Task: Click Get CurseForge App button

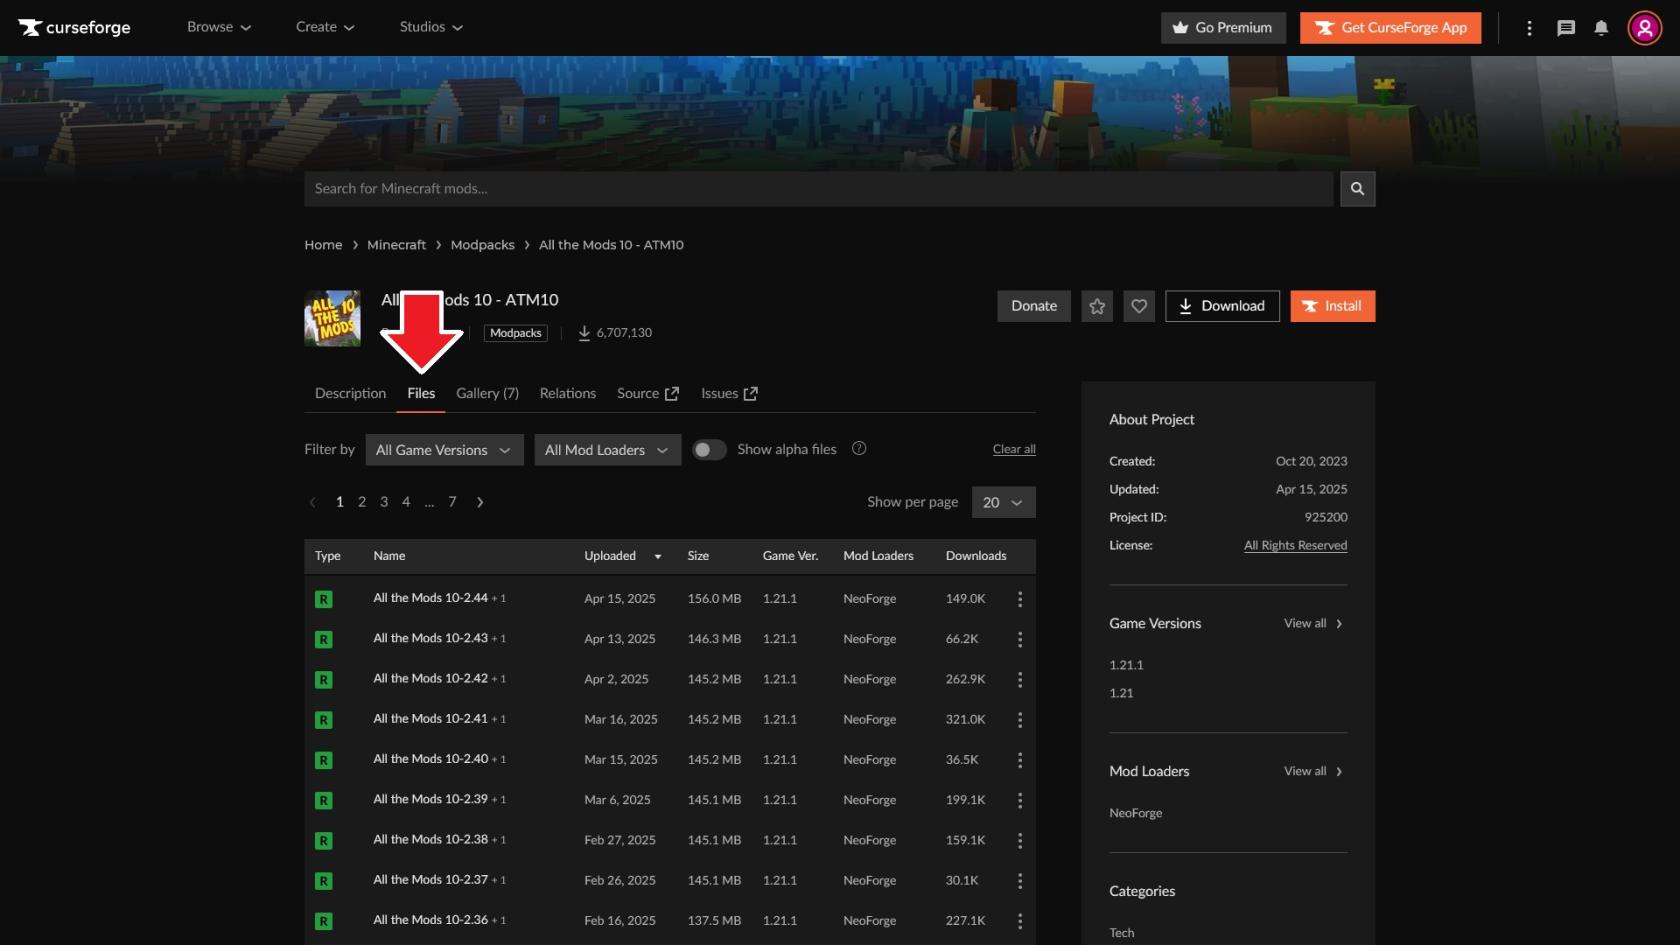Action: point(1391,28)
